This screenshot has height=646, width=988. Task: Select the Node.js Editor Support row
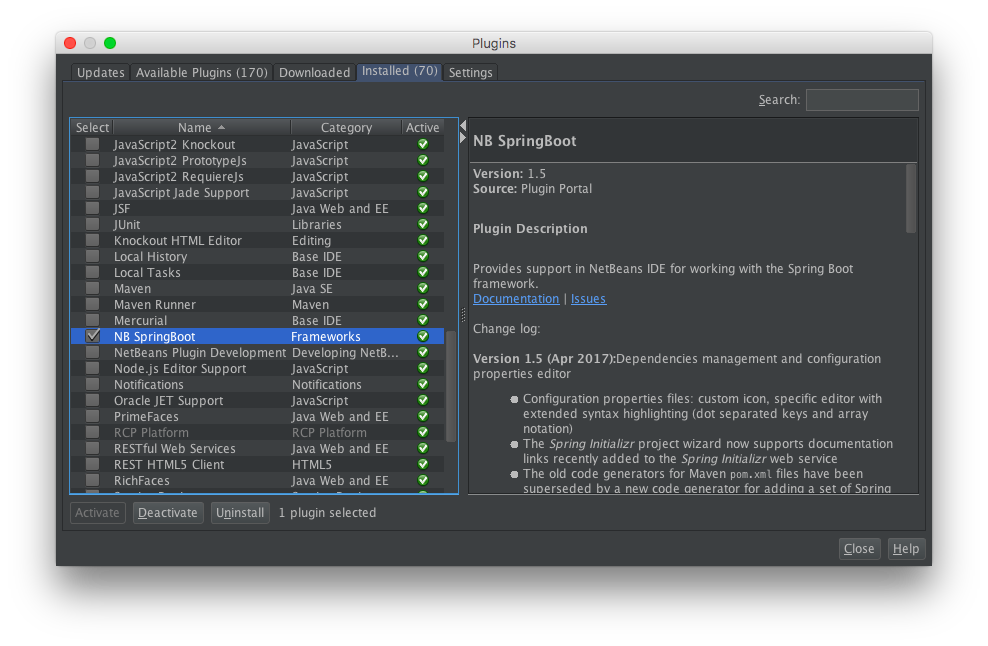tap(257, 368)
